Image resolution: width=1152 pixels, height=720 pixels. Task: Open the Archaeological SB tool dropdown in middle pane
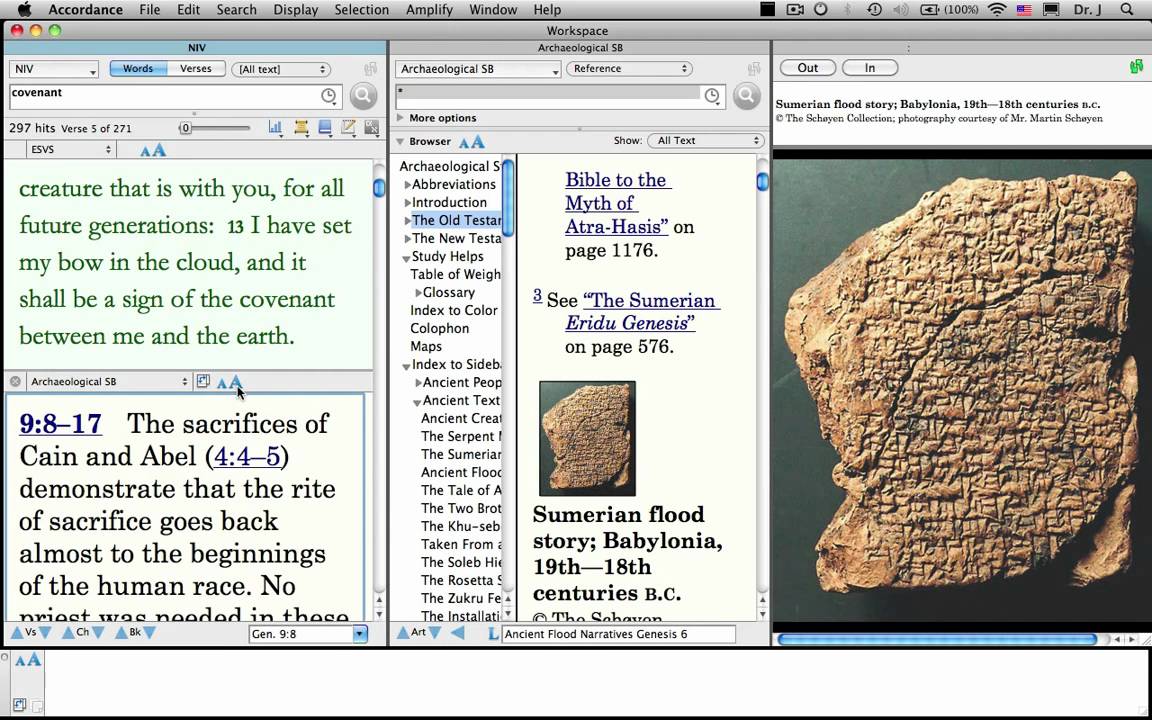click(x=478, y=69)
